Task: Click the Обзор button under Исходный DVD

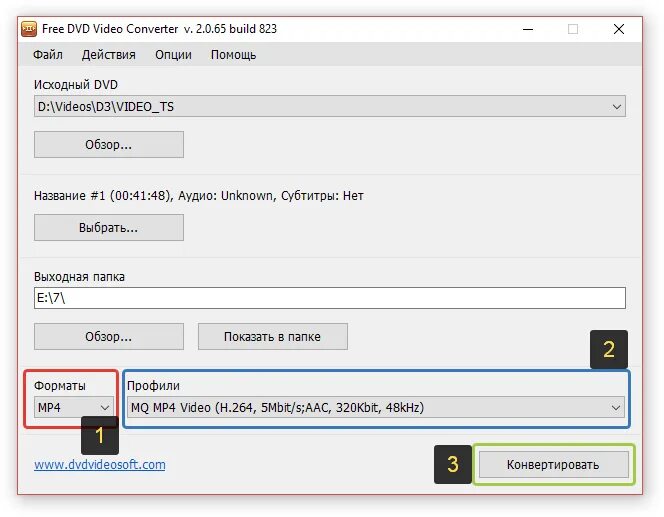Action: click(109, 144)
